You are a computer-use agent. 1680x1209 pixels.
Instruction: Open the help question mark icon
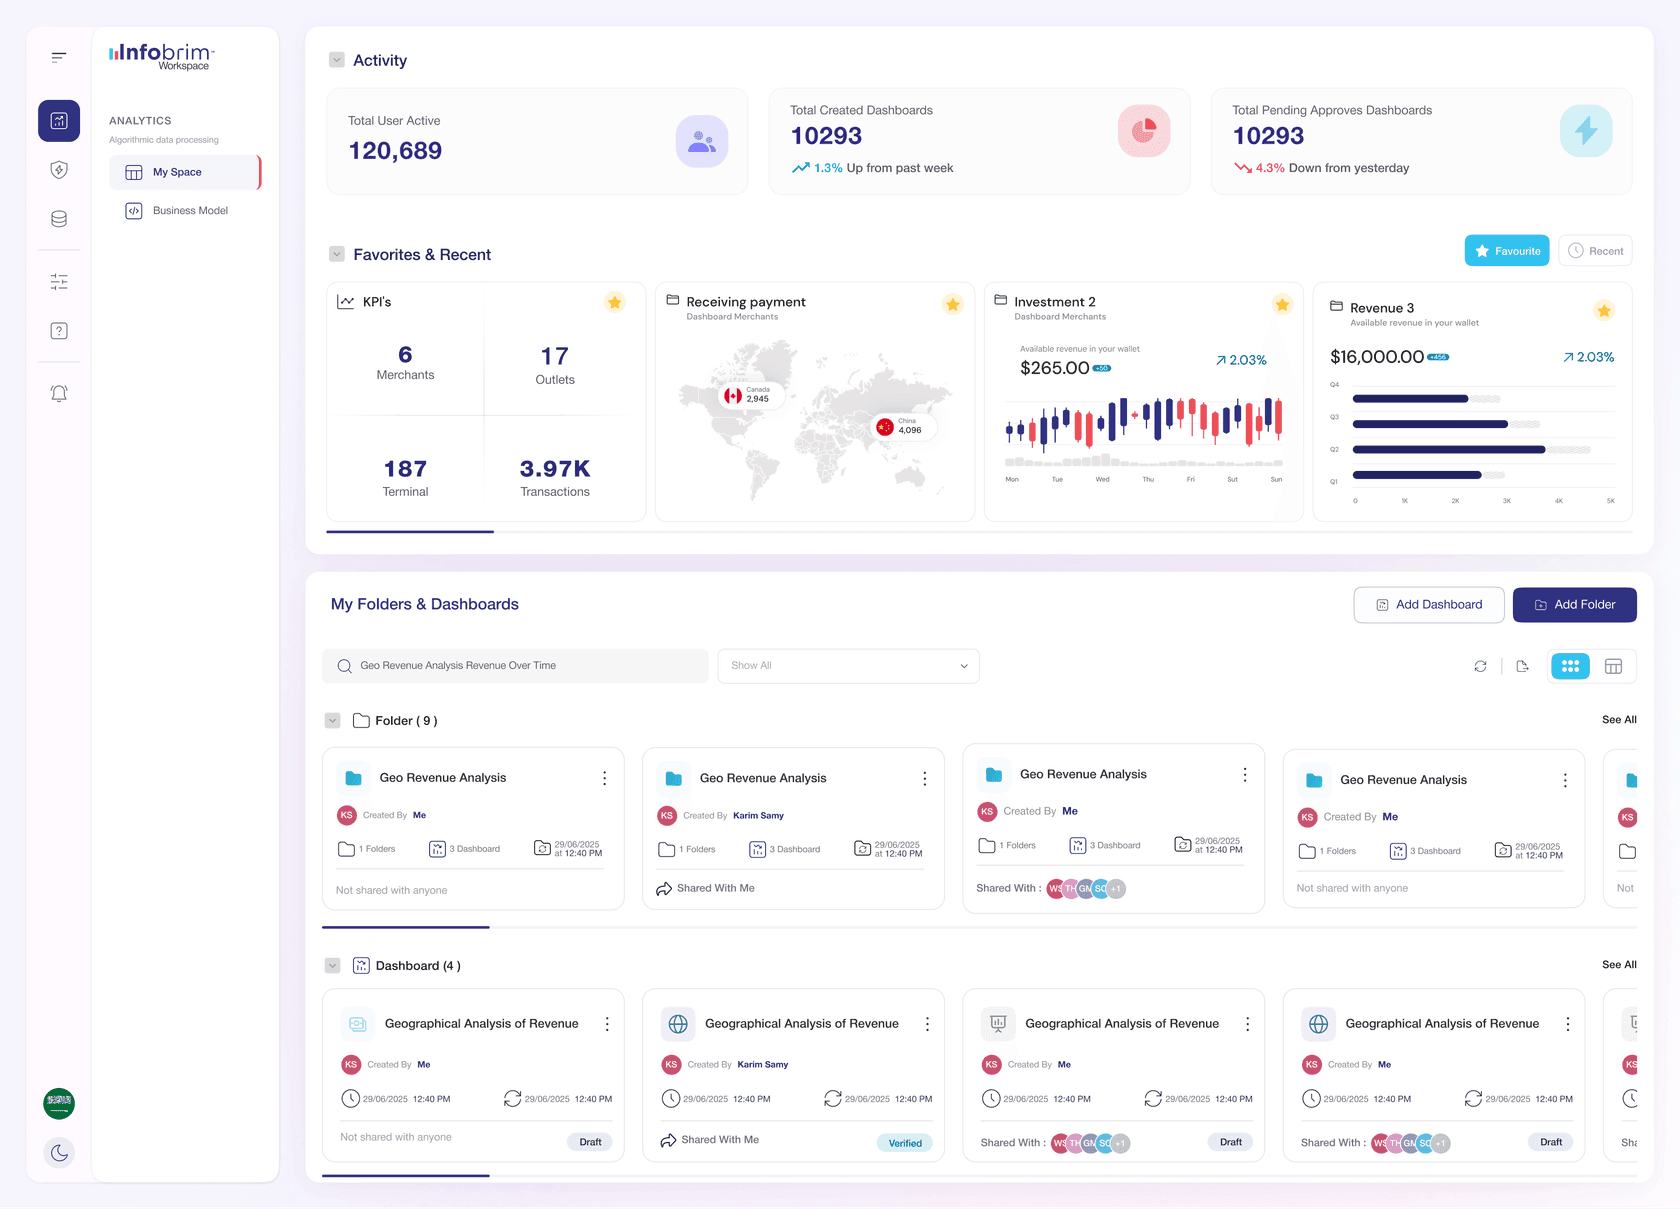pyautogui.click(x=59, y=331)
